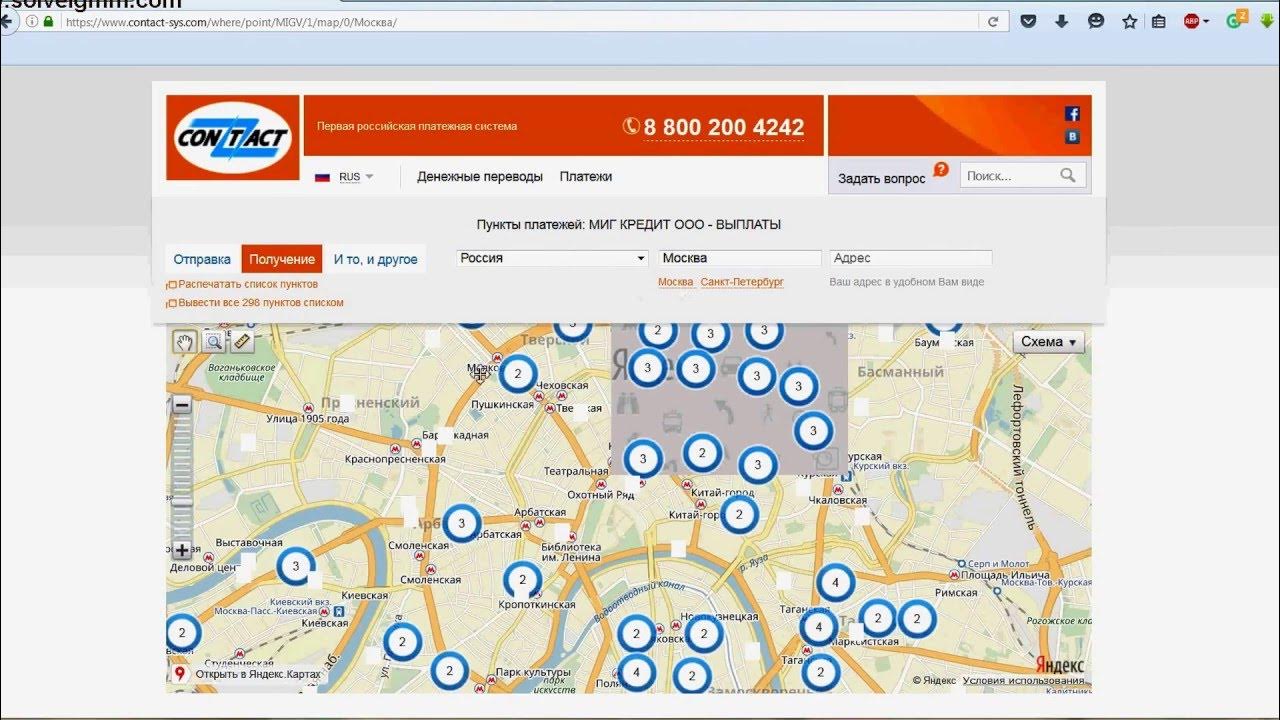Open the Facebook page icon

tap(1072, 114)
